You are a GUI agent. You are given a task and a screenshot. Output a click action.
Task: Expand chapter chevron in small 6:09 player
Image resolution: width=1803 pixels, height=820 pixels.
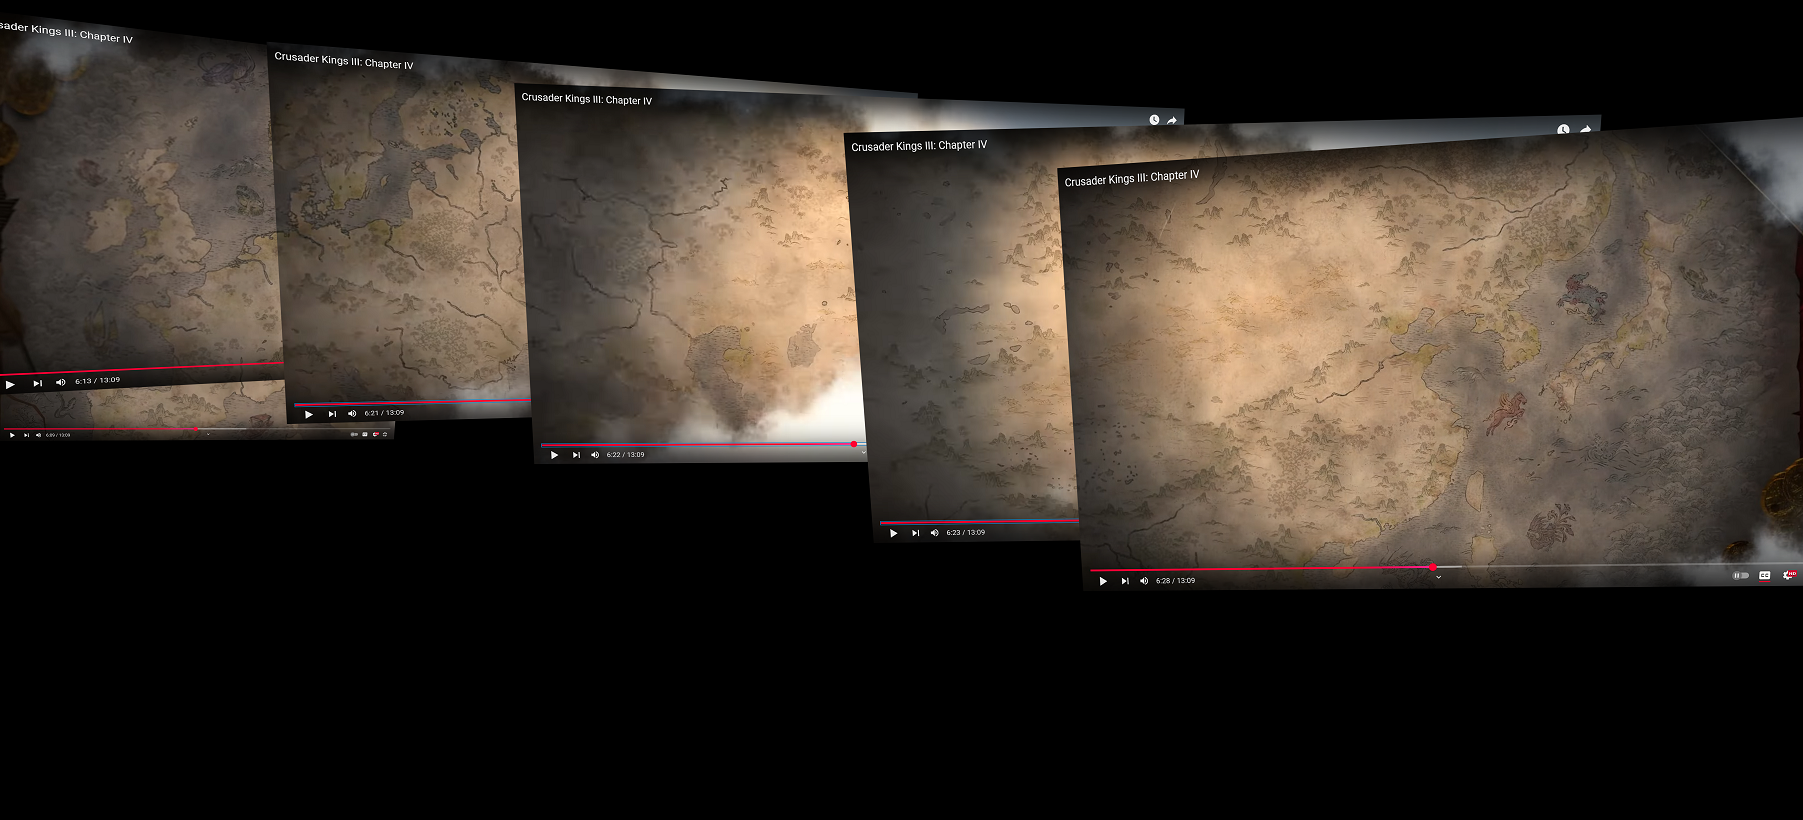(208, 434)
